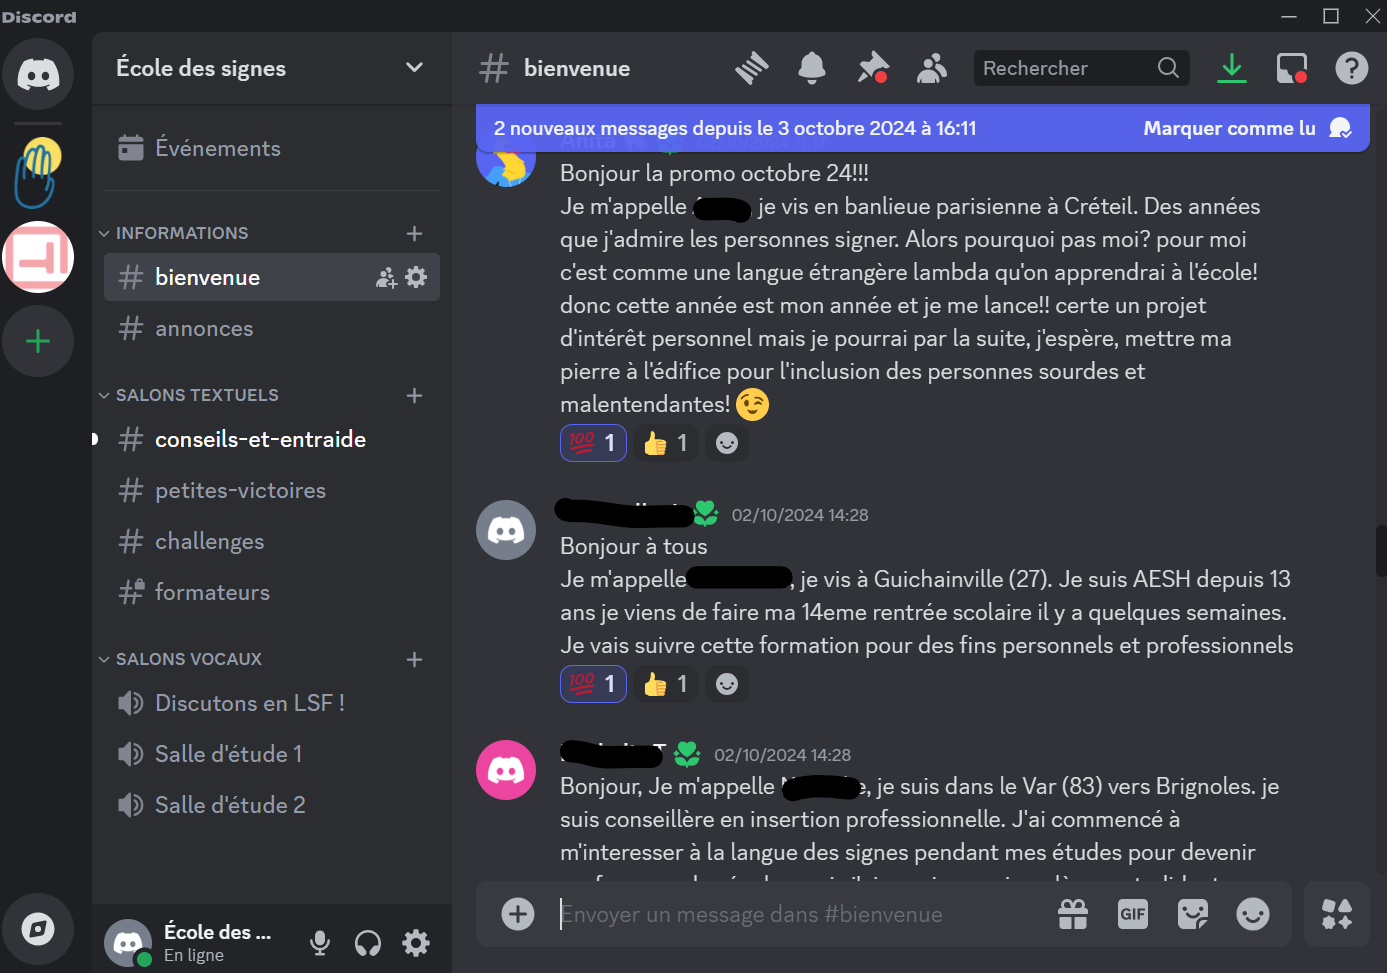Toggle microphone mute in user panel

point(320,943)
